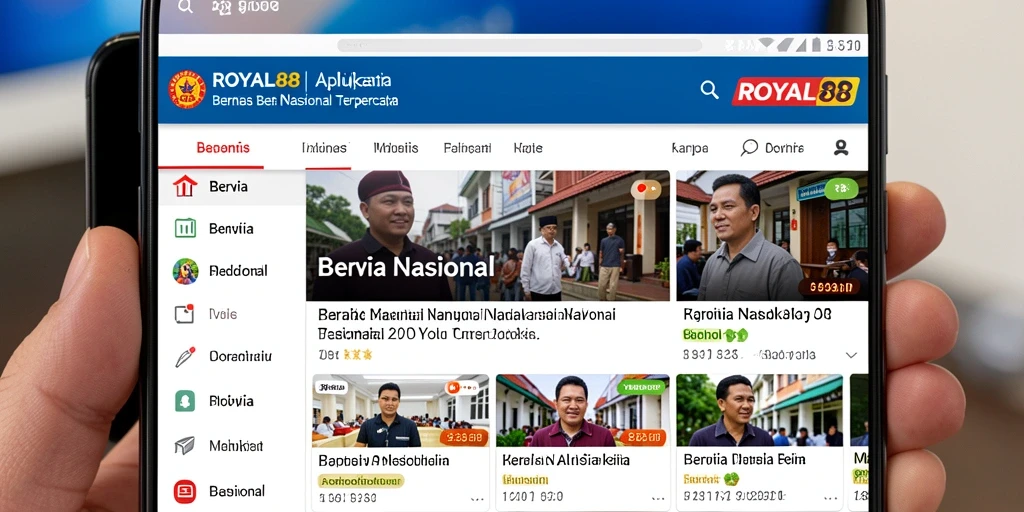Open more options on Bapbeiv Anlesobhelia card
Viewport: 1024px width, 512px height.
(477, 500)
